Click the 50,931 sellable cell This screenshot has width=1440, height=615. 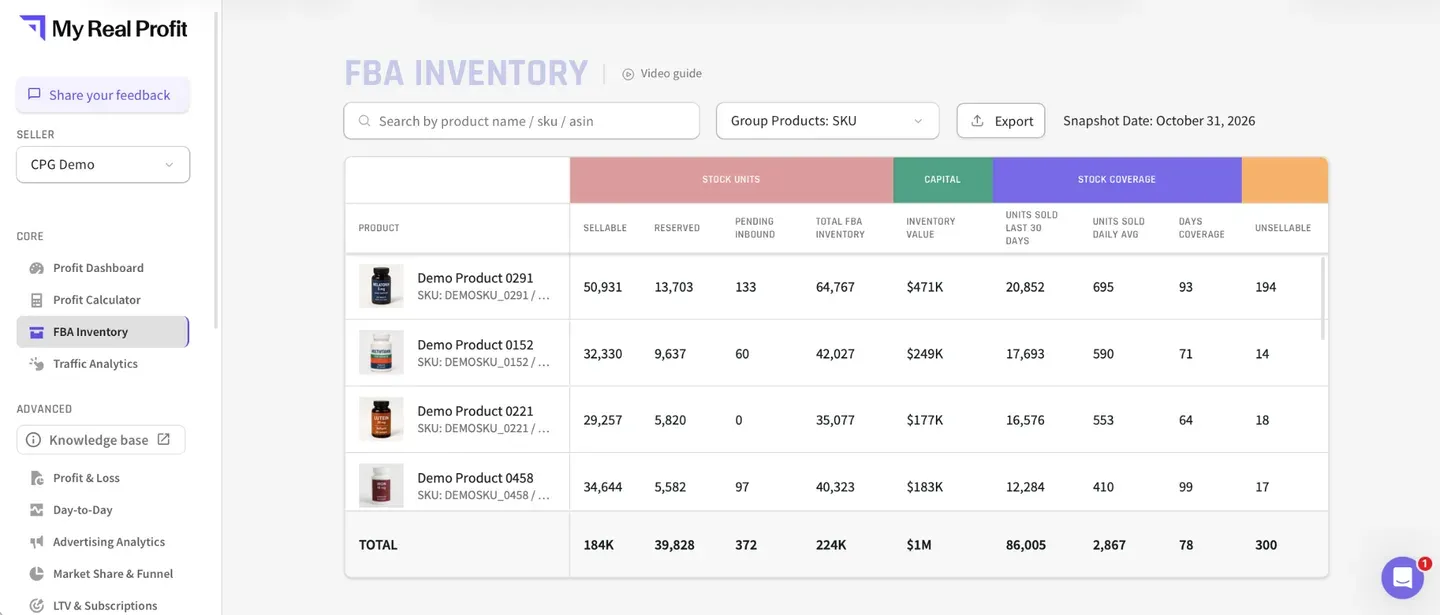coord(603,287)
